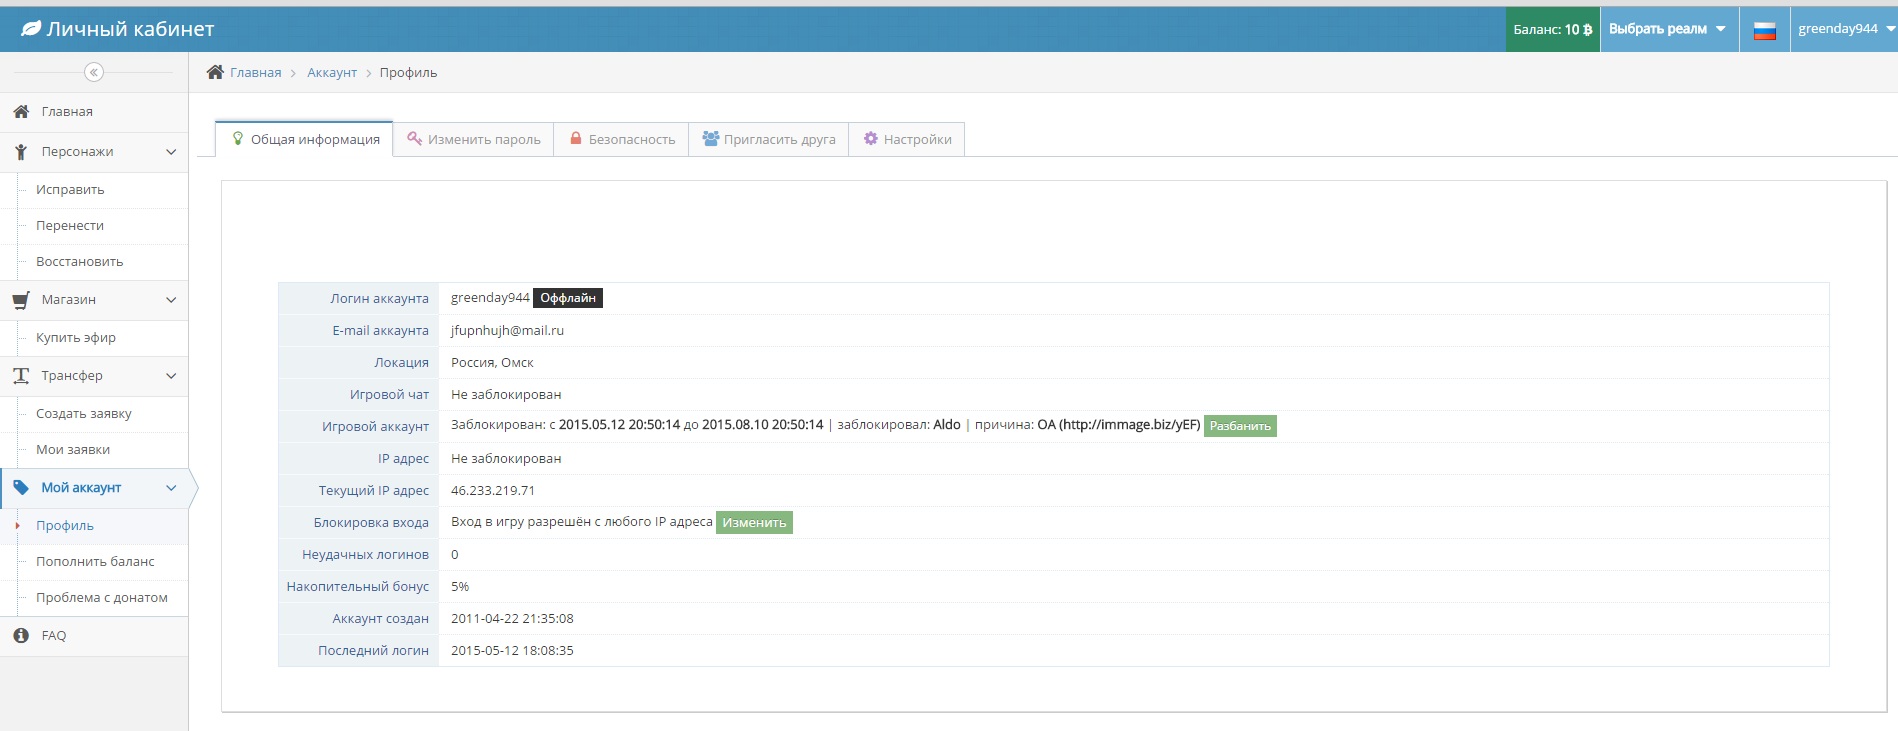Go to Пополнить баланс in the sidebar
The image size is (1898, 731).
click(x=95, y=562)
